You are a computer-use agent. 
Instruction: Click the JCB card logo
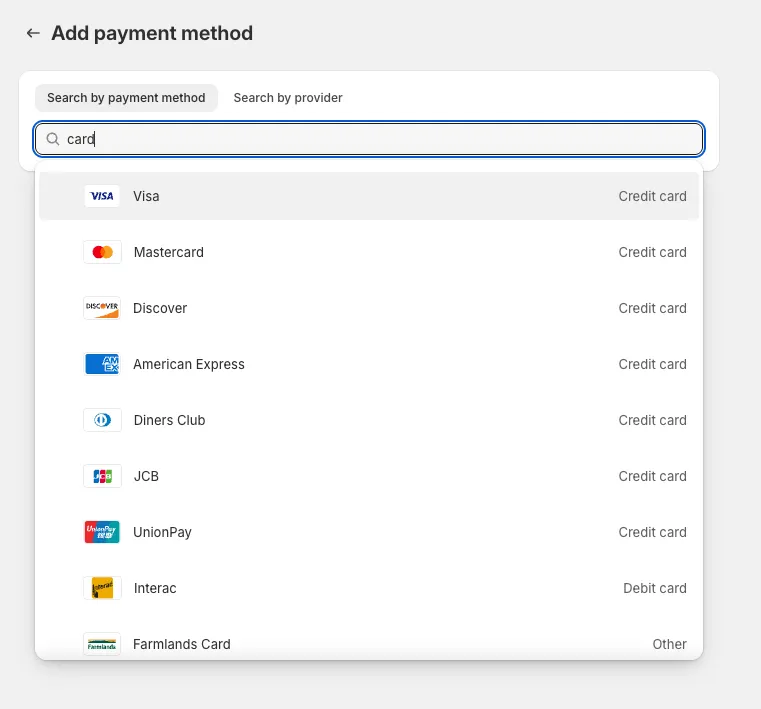tap(102, 476)
